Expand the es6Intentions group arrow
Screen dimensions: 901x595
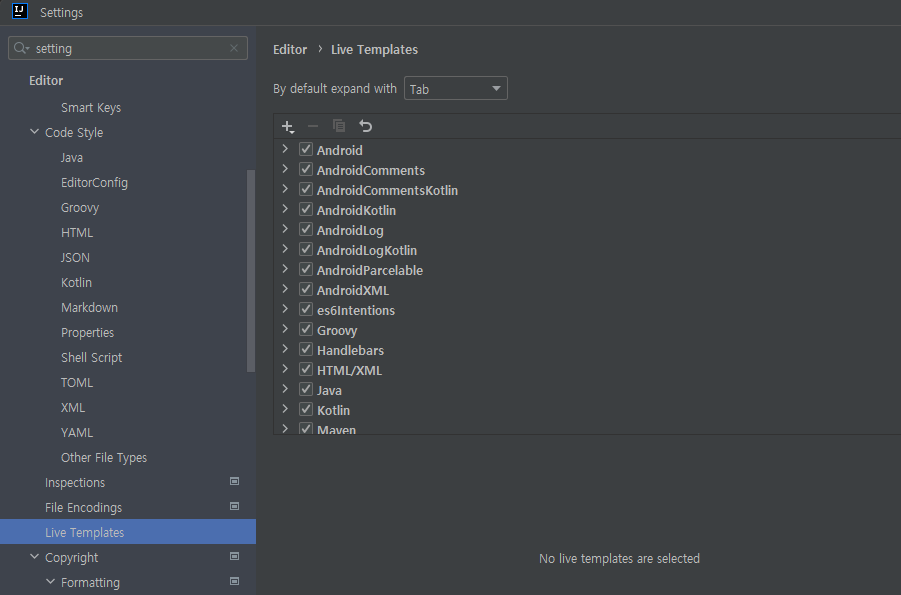pyautogui.click(x=285, y=309)
